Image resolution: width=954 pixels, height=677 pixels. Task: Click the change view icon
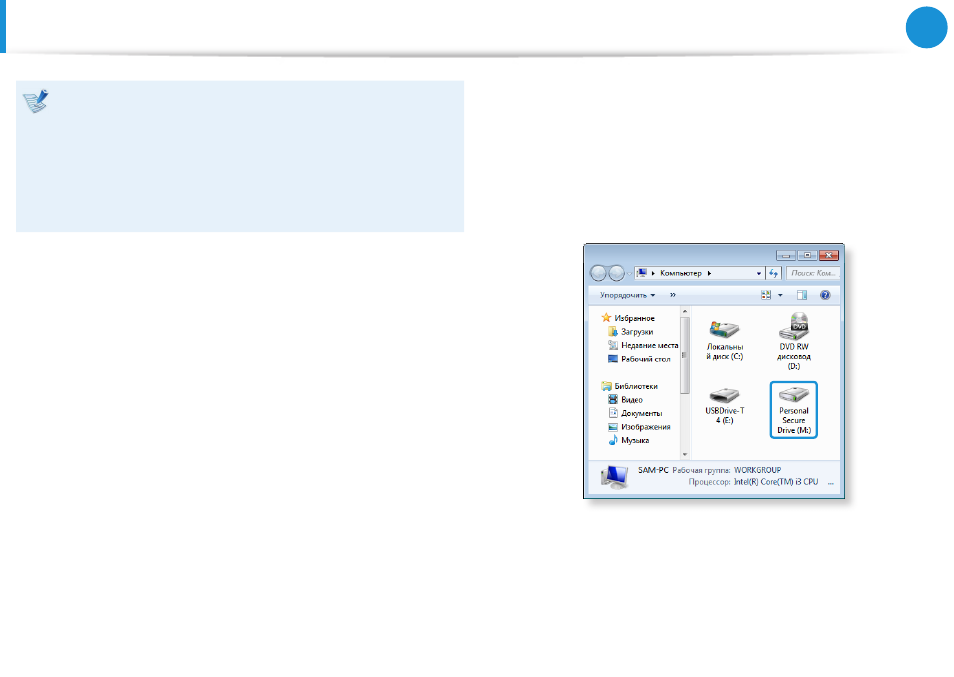tap(766, 295)
